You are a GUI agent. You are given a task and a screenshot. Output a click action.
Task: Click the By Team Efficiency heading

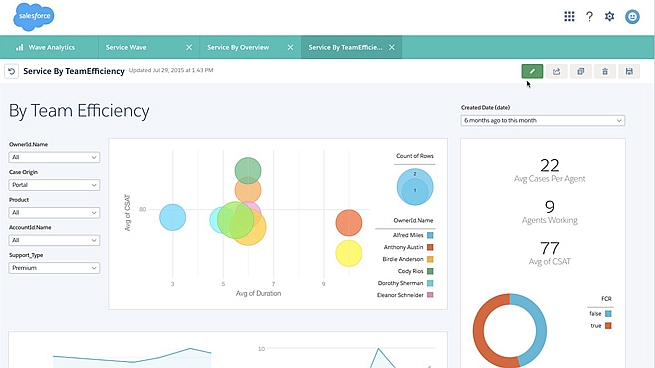tap(79, 111)
